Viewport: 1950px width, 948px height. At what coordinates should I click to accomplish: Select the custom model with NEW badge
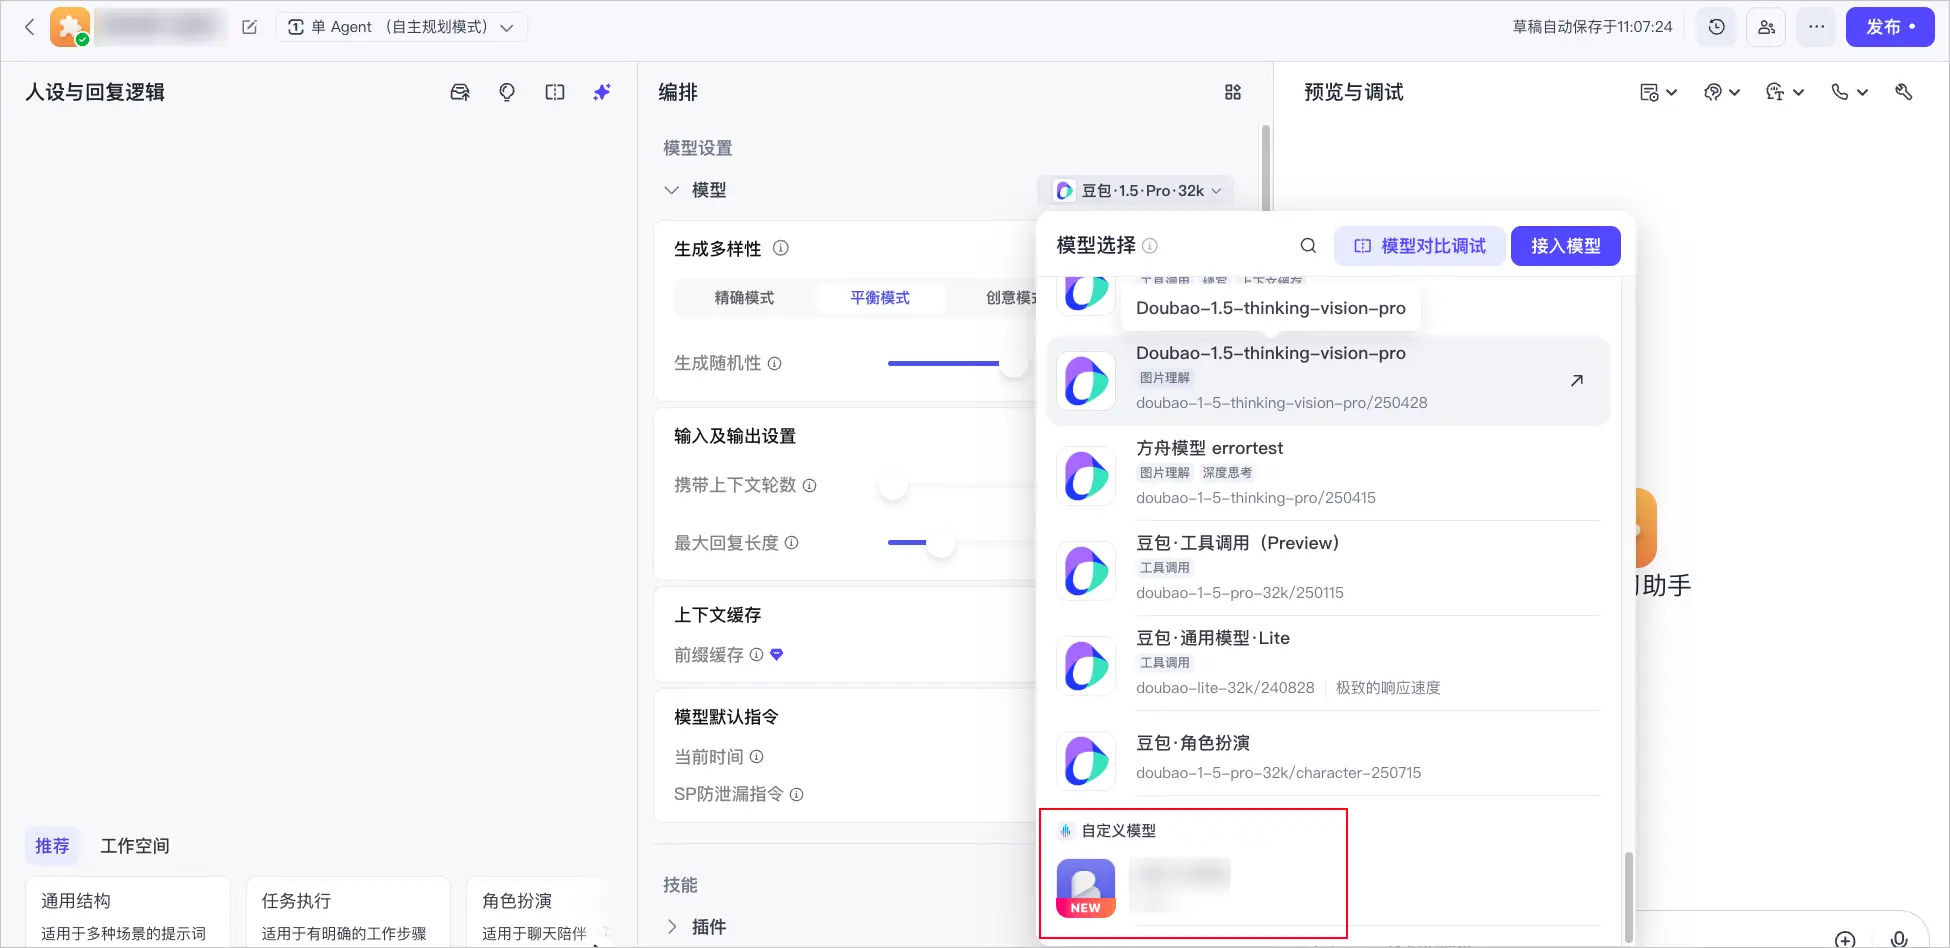[1193, 886]
